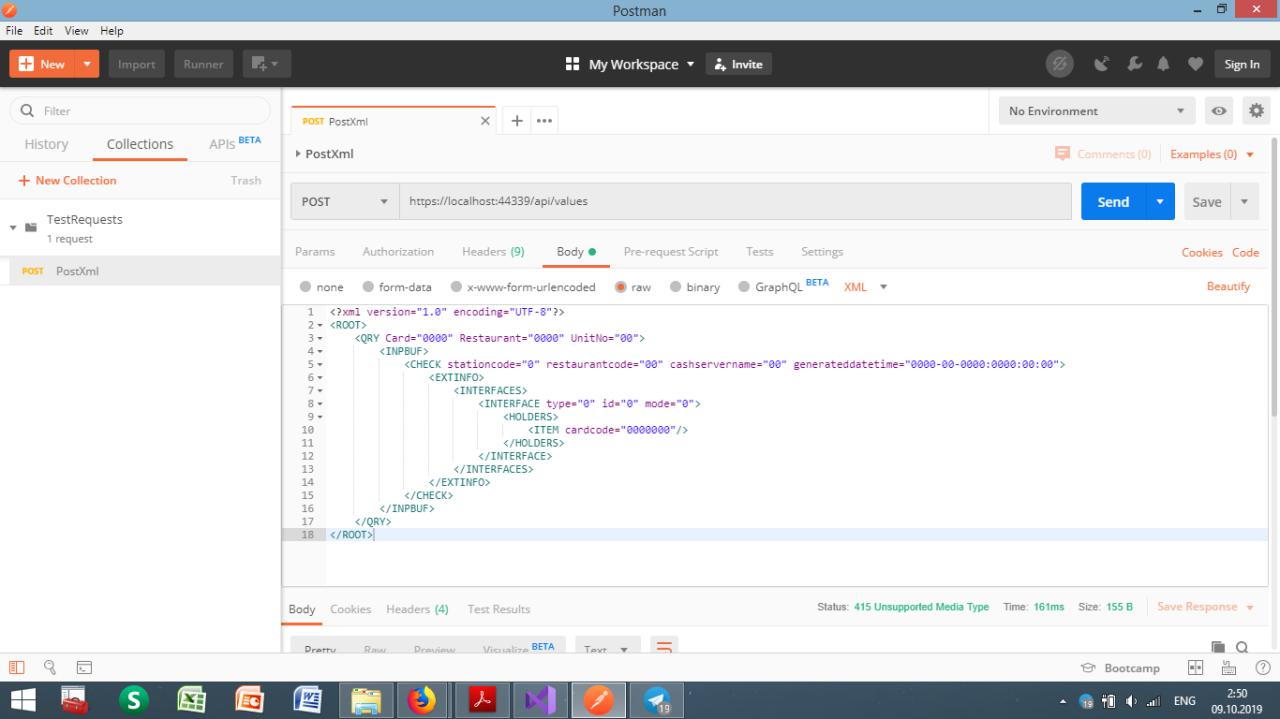Image resolution: width=1280 pixels, height=719 pixels.
Task: Open the Headers (9) request tab
Action: (493, 251)
